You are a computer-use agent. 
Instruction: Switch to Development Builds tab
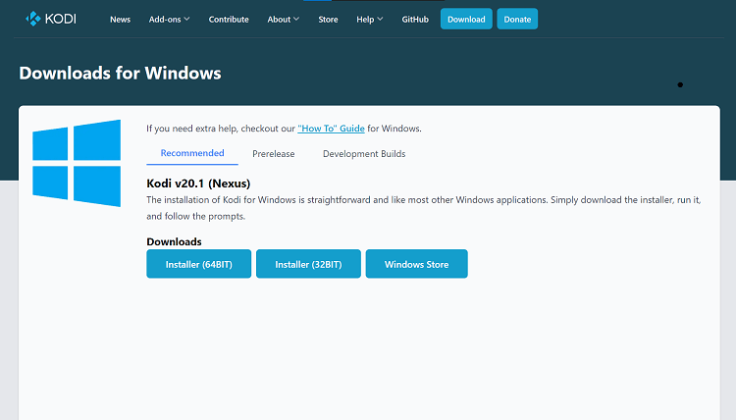click(364, 154)
